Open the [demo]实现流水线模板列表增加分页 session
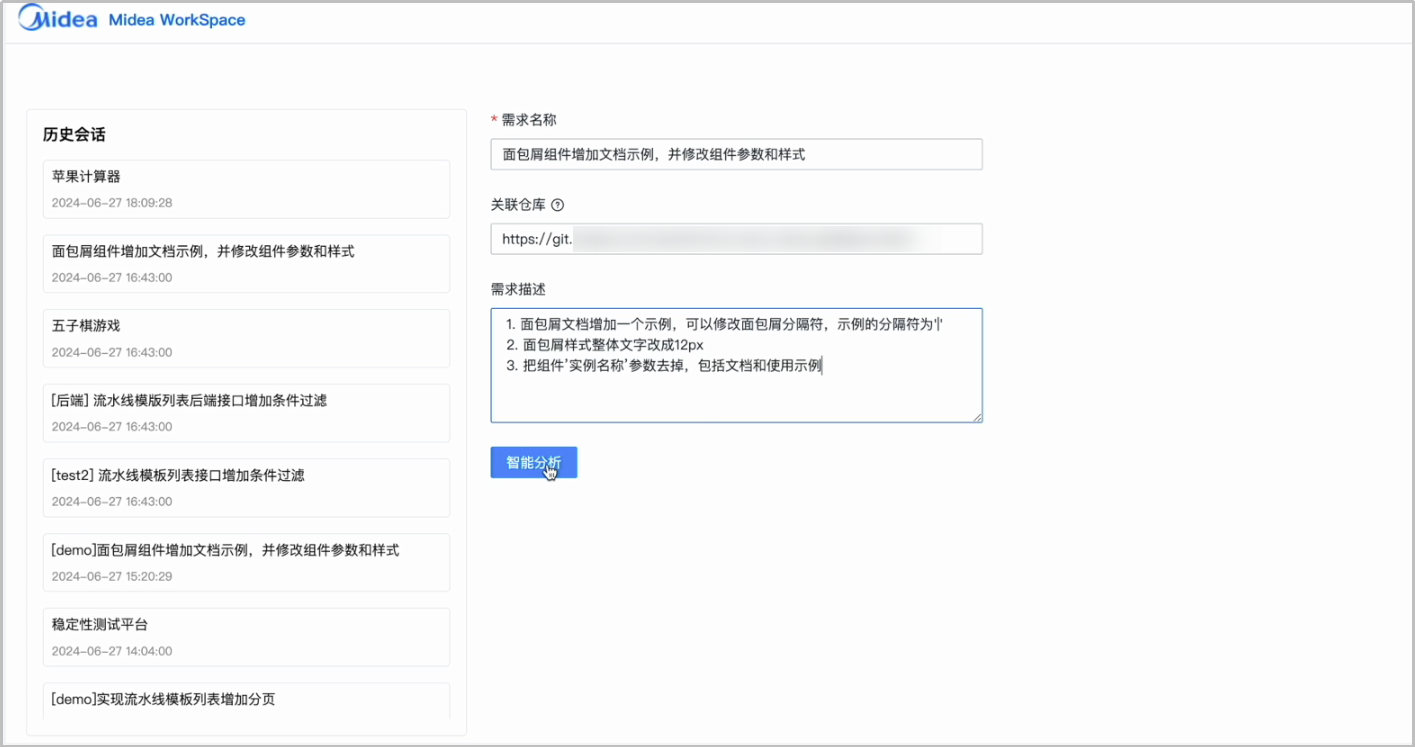 [246, 700]
